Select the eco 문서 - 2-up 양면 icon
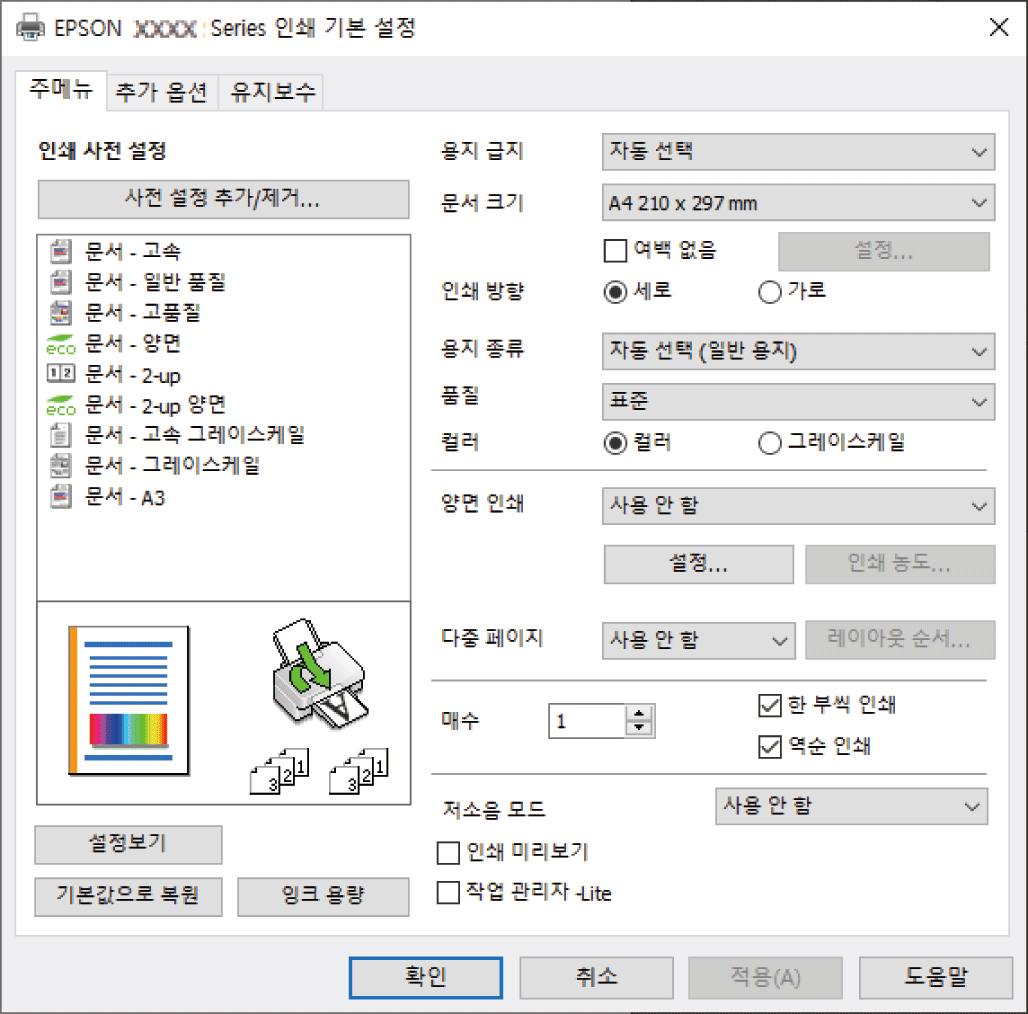The height and width of the screenshot is (1014, 1028). click(61, 406)
